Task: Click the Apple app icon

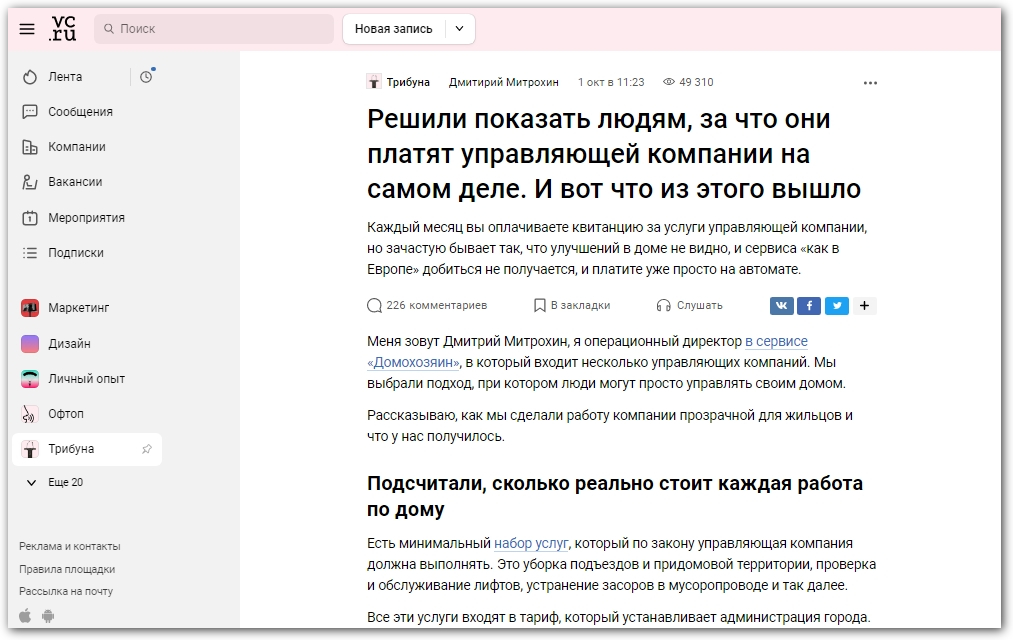Action: click(x=25, y=615)
